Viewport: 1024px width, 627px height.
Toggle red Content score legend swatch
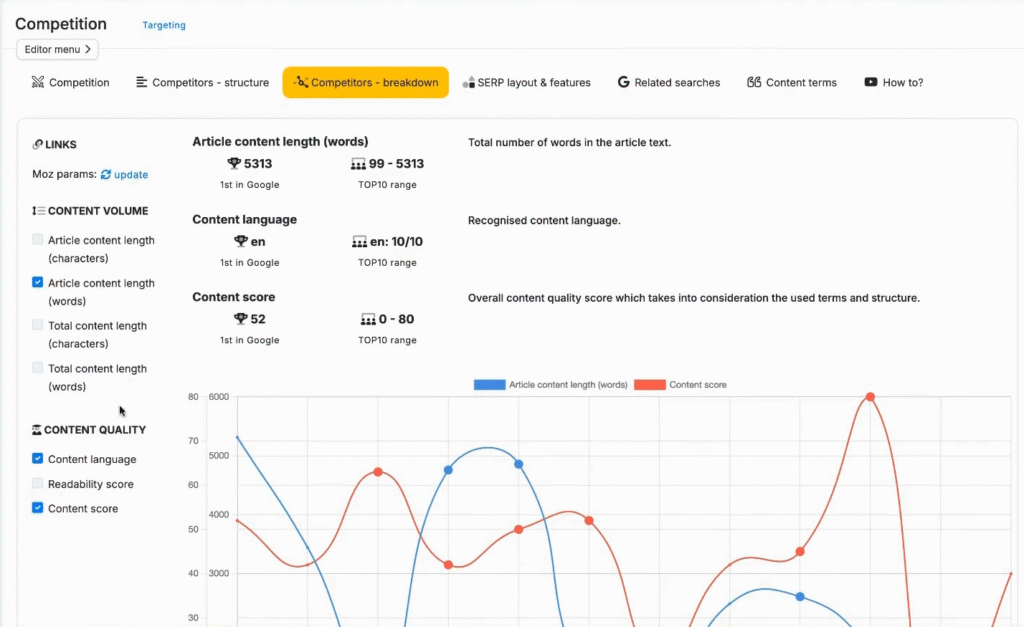coord(650,385)
